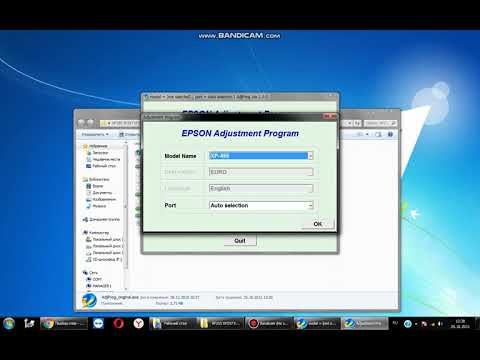Viewport: 480px width, 360px height.
Task: Click the RU language indicator
Action: (395, 323)
